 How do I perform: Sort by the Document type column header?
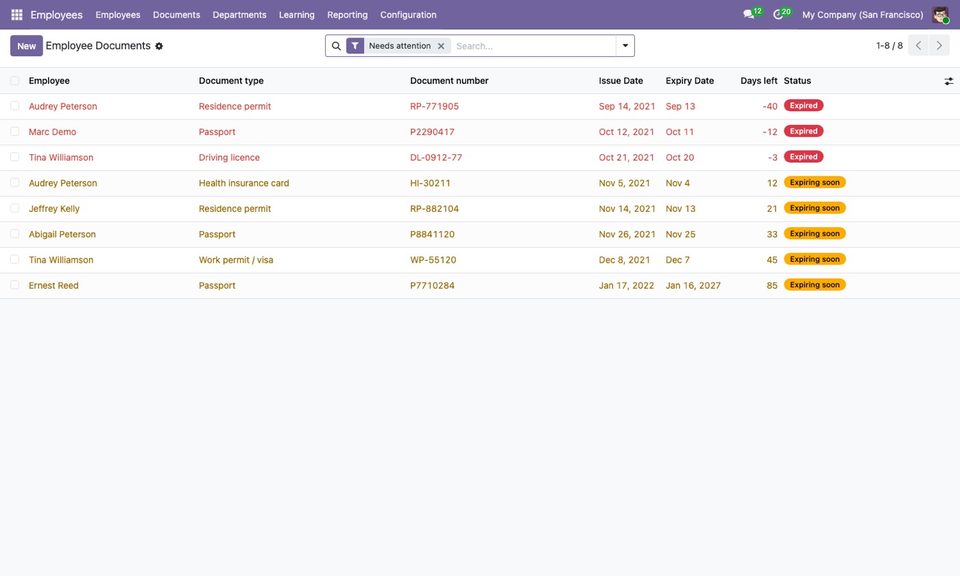tap(231, 81)
